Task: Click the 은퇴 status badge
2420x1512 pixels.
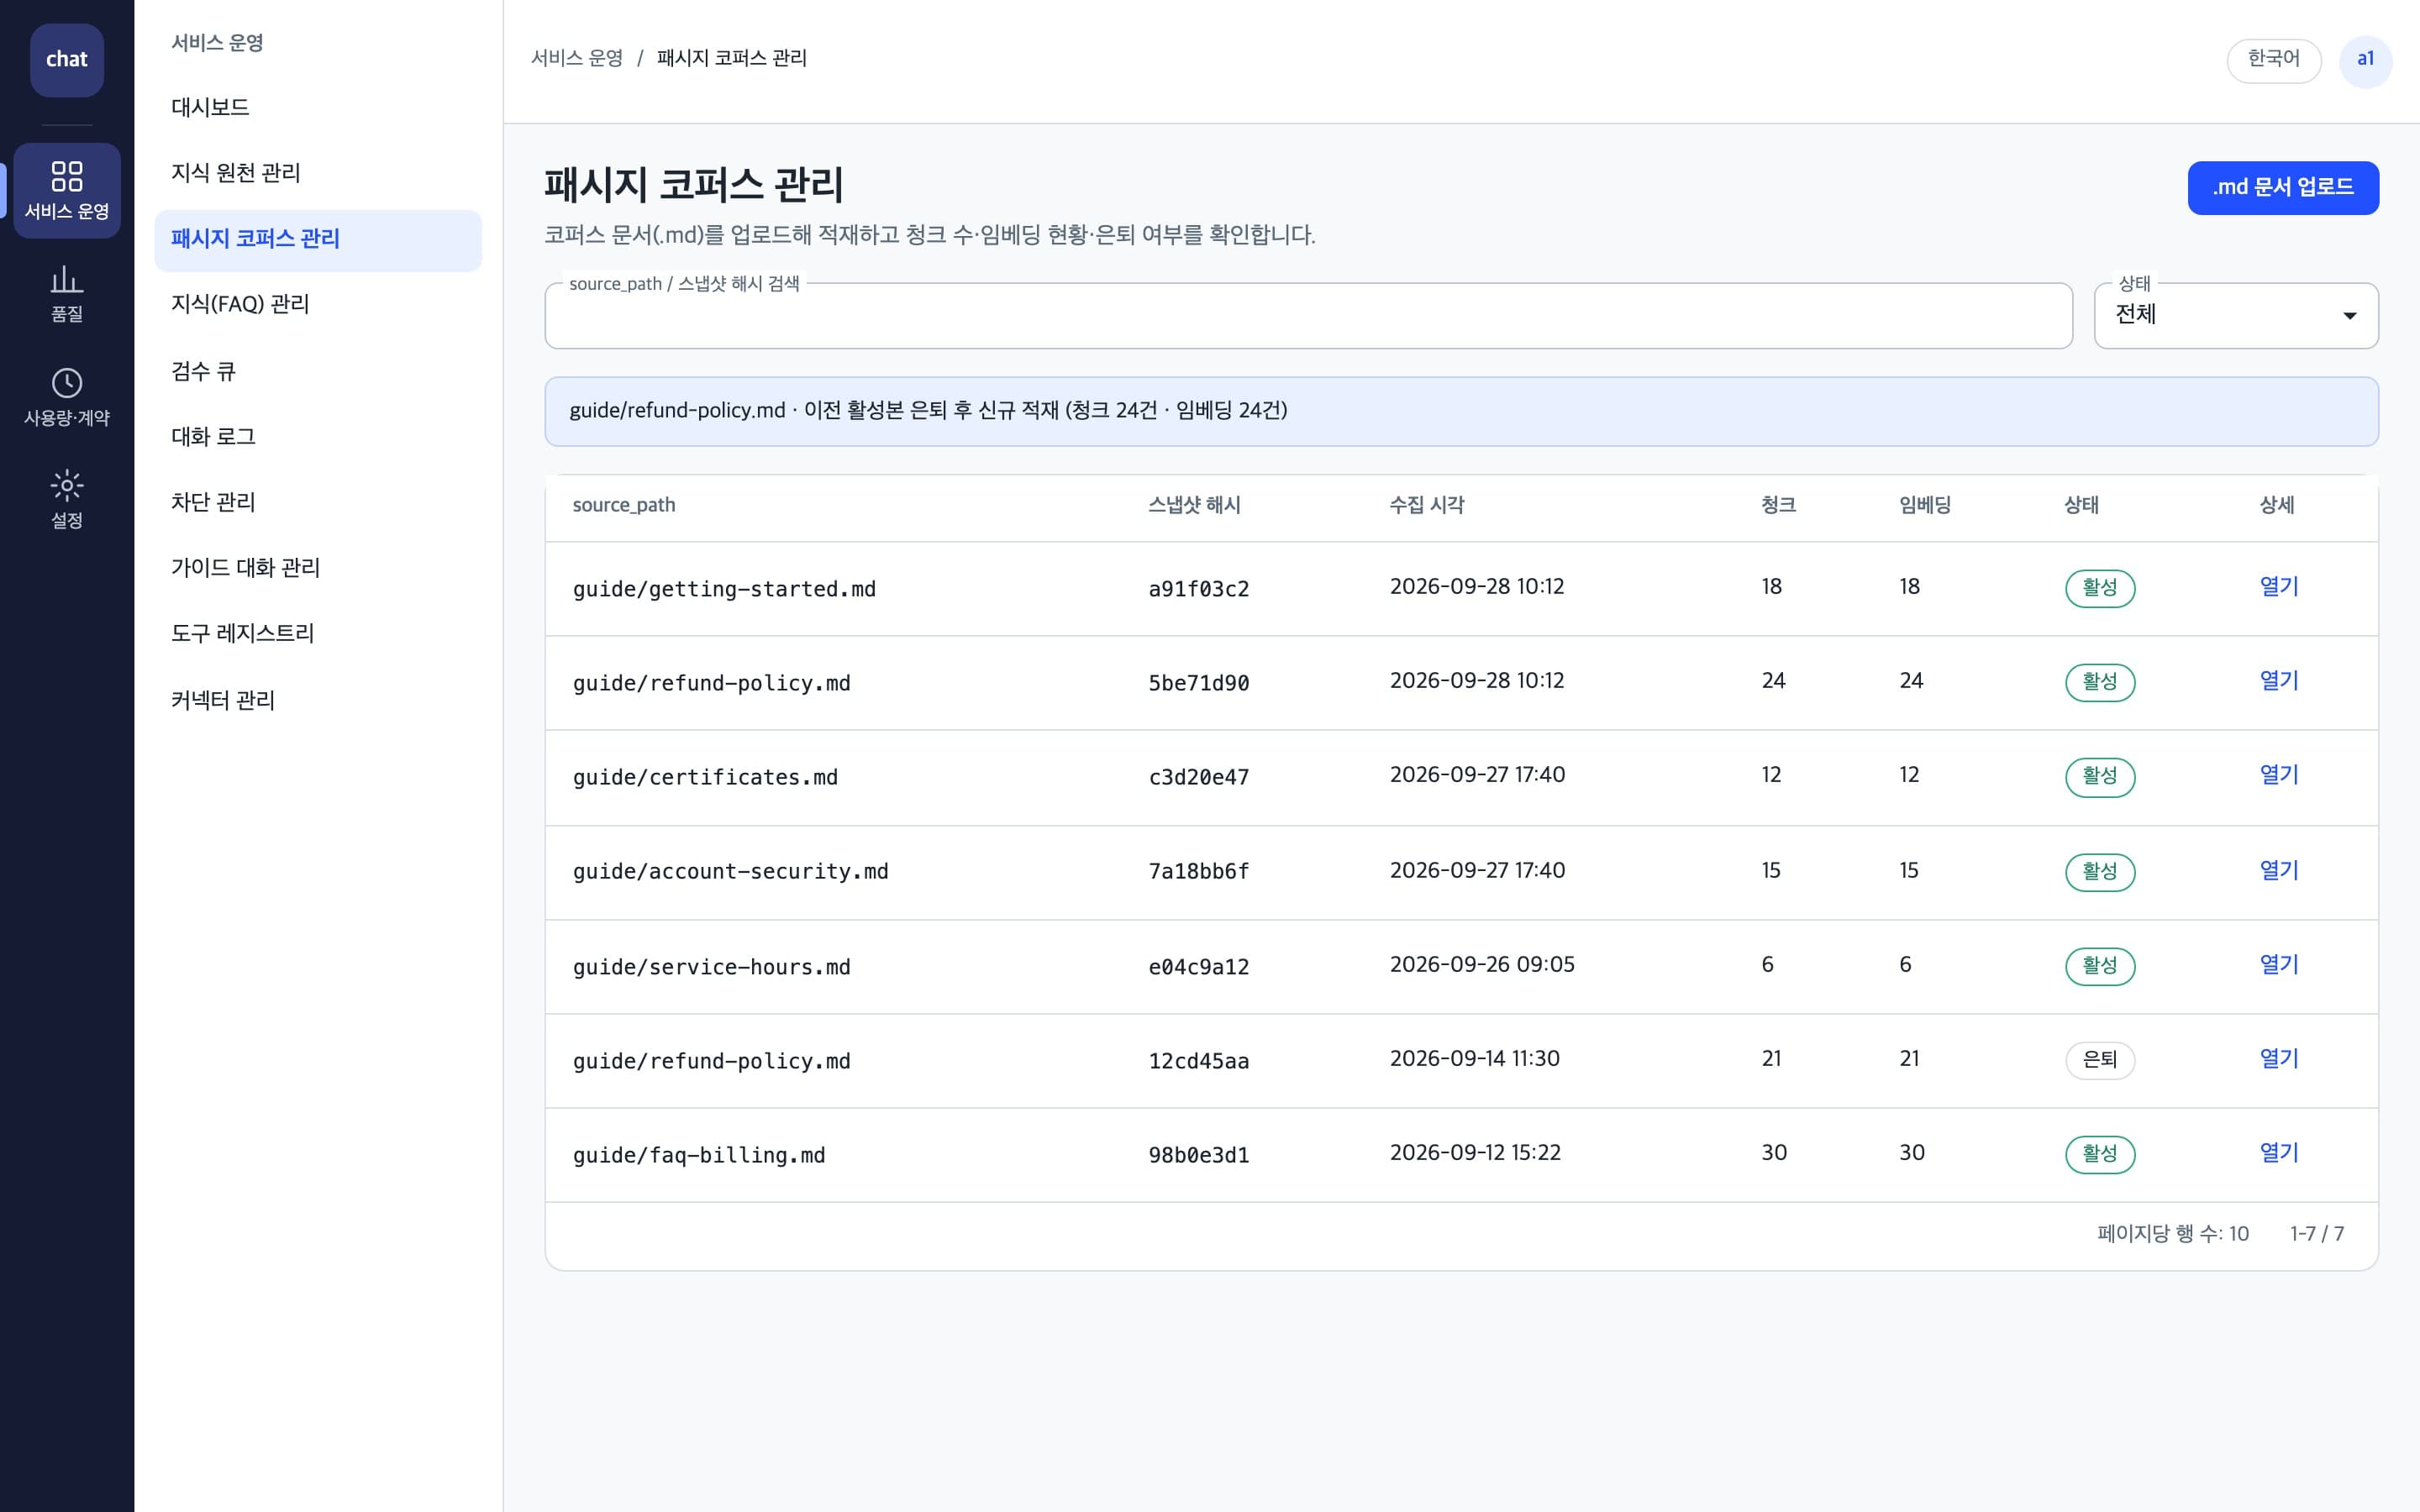Action: coord(2100,1060)
